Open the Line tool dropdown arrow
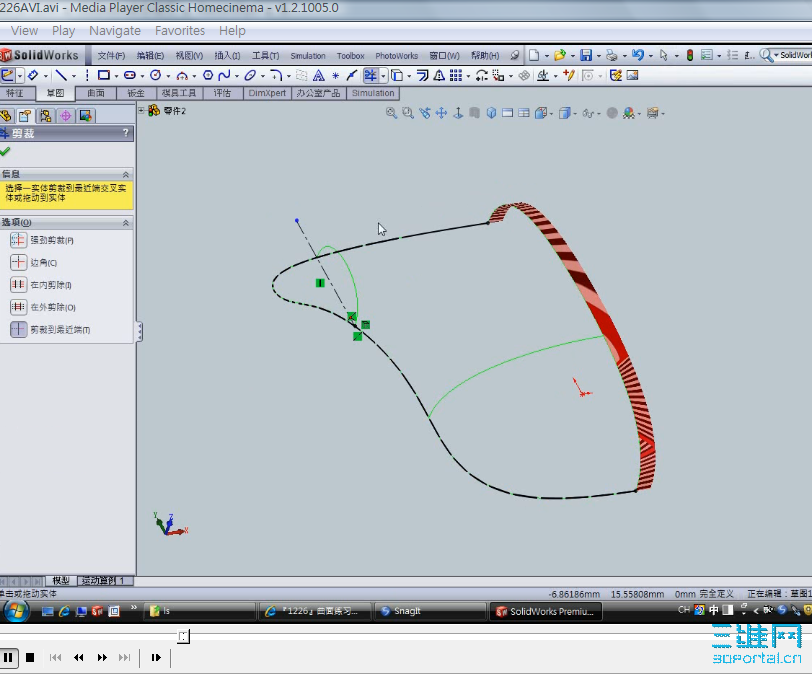The image size is (812, 674). [74, 76]
